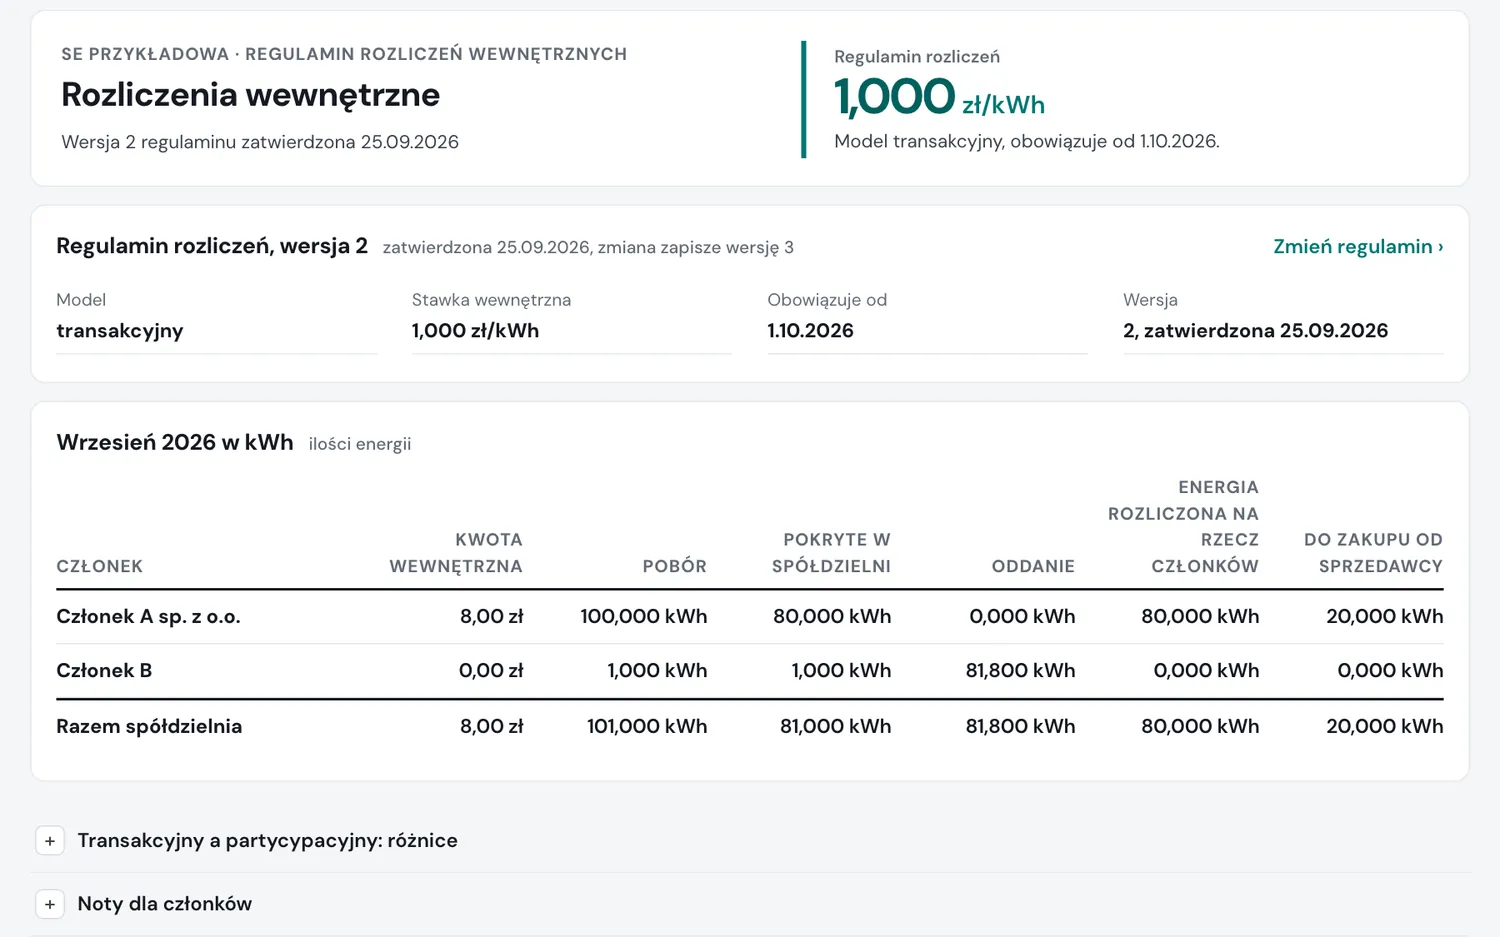
Task: Open the Zmień regulamin link
Action: tap(1358, 247)
